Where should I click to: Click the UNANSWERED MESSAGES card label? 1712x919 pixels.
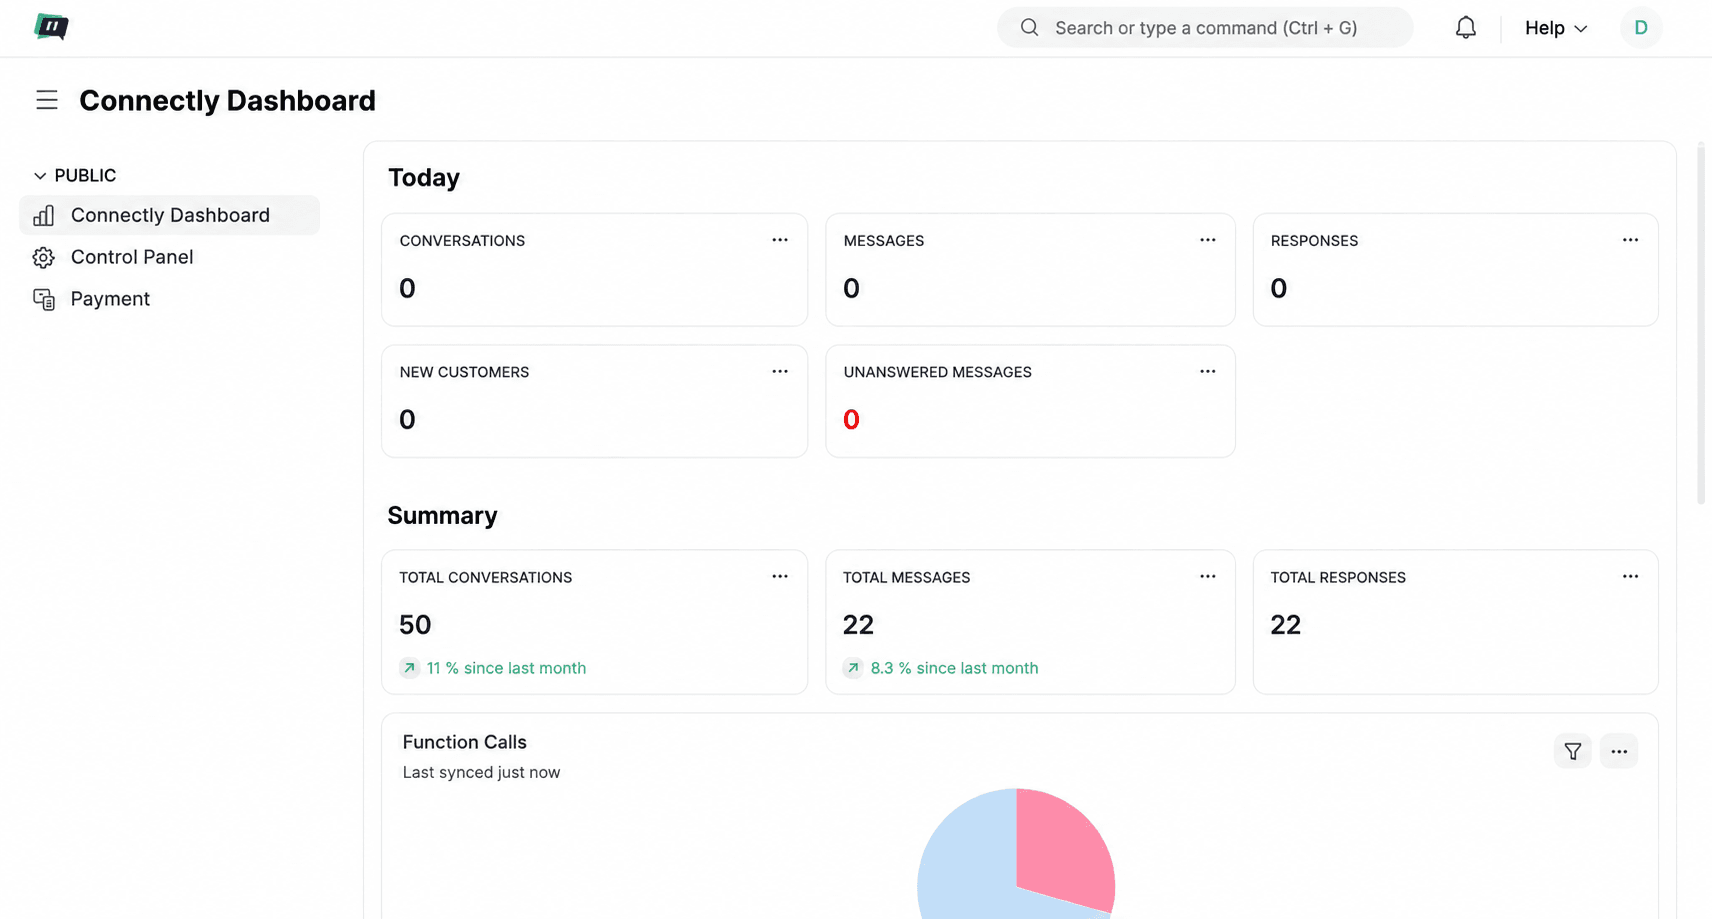pos(937,372)
